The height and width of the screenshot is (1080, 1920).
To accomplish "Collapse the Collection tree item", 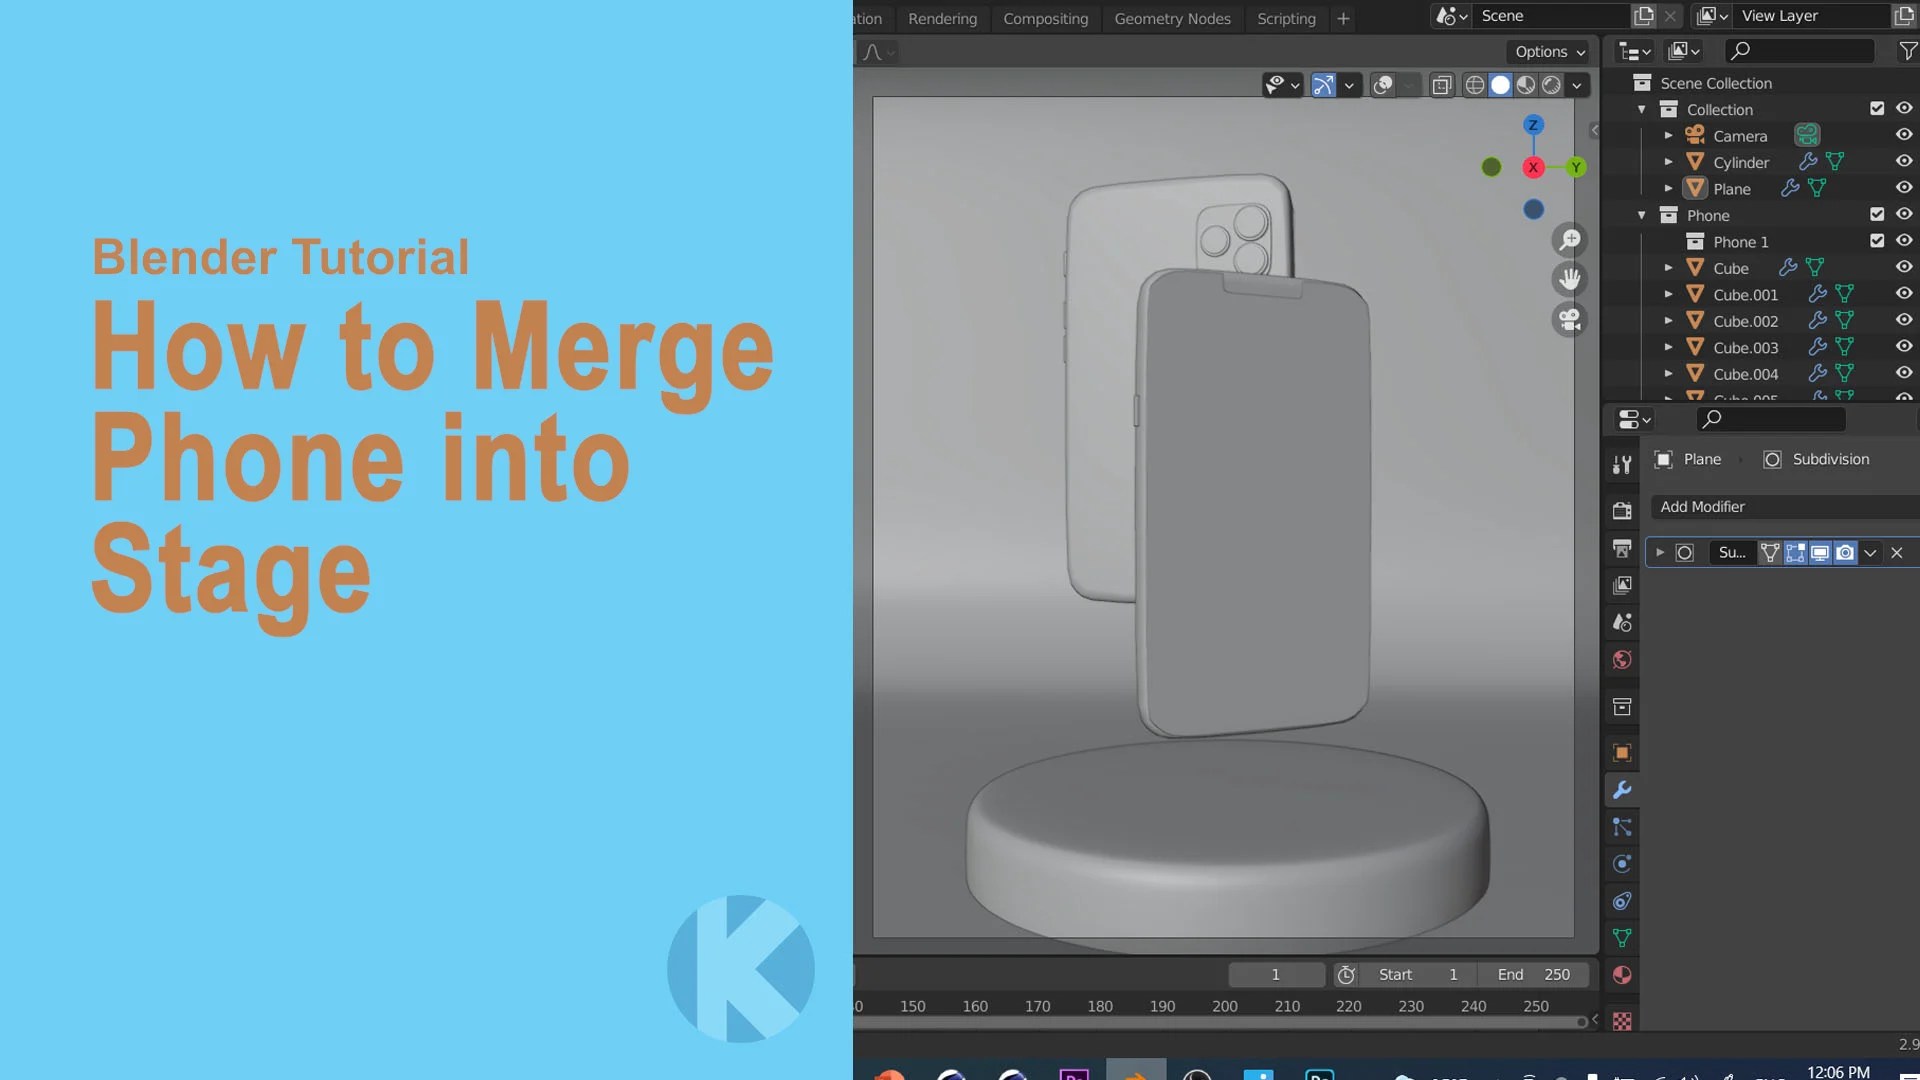I will click(1641, 109).
